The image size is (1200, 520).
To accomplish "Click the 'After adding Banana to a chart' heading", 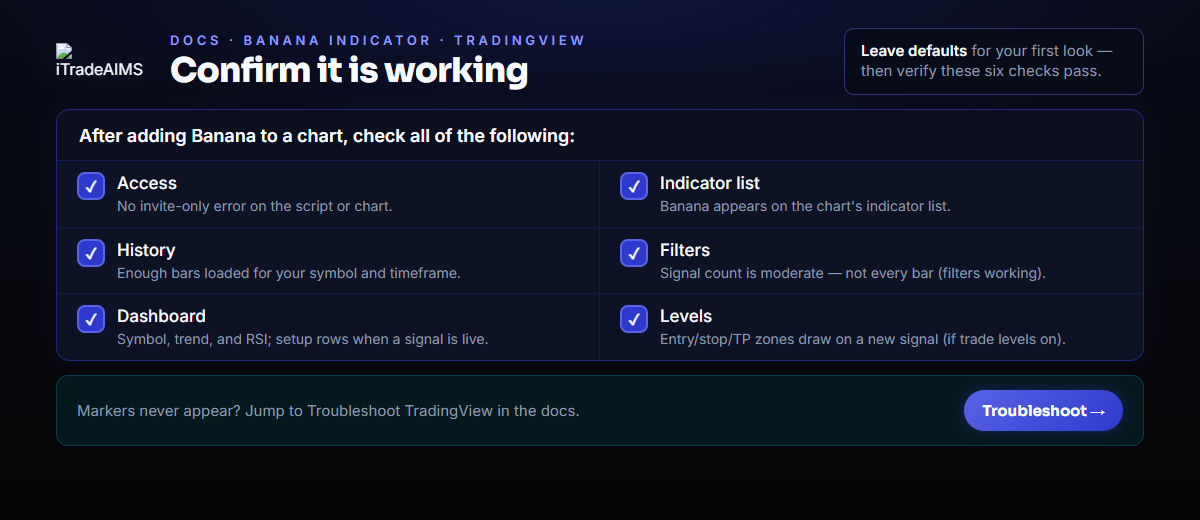I will 327,136.
